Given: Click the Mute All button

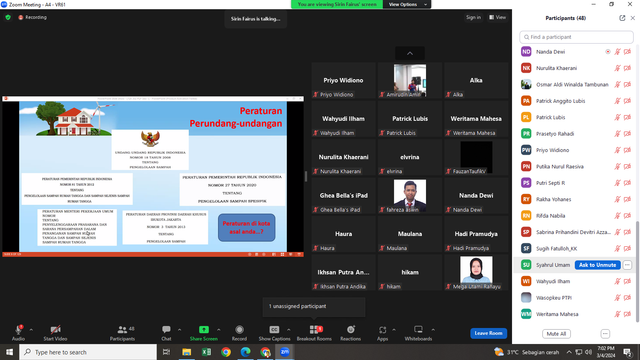Looking at the screenshot, I should tap(556, 334).
